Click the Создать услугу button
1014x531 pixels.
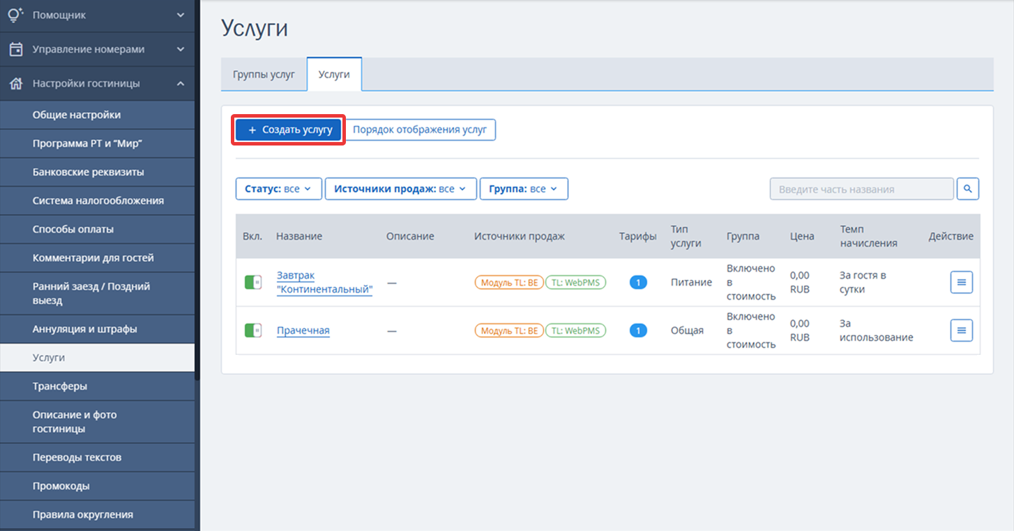(289, 129)
